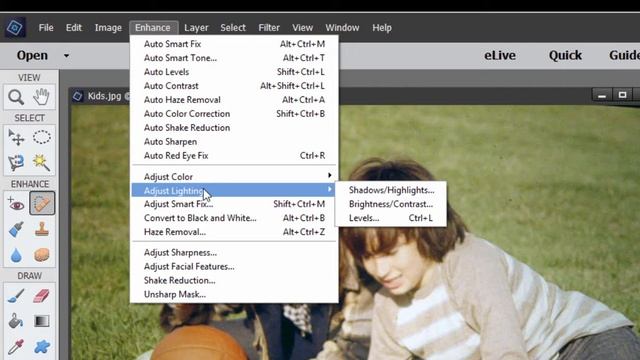
Task: Choose Auto Color Correction
Action: (x=234, y=114)
